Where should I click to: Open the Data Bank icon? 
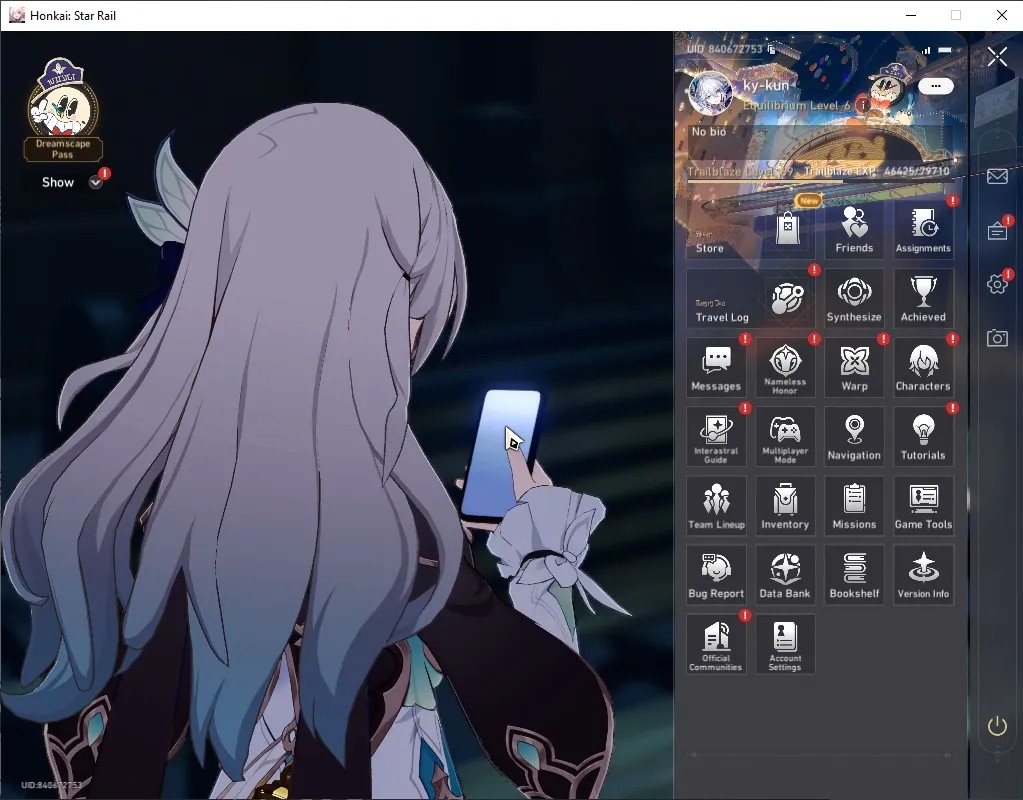click(x=785, y=575)
